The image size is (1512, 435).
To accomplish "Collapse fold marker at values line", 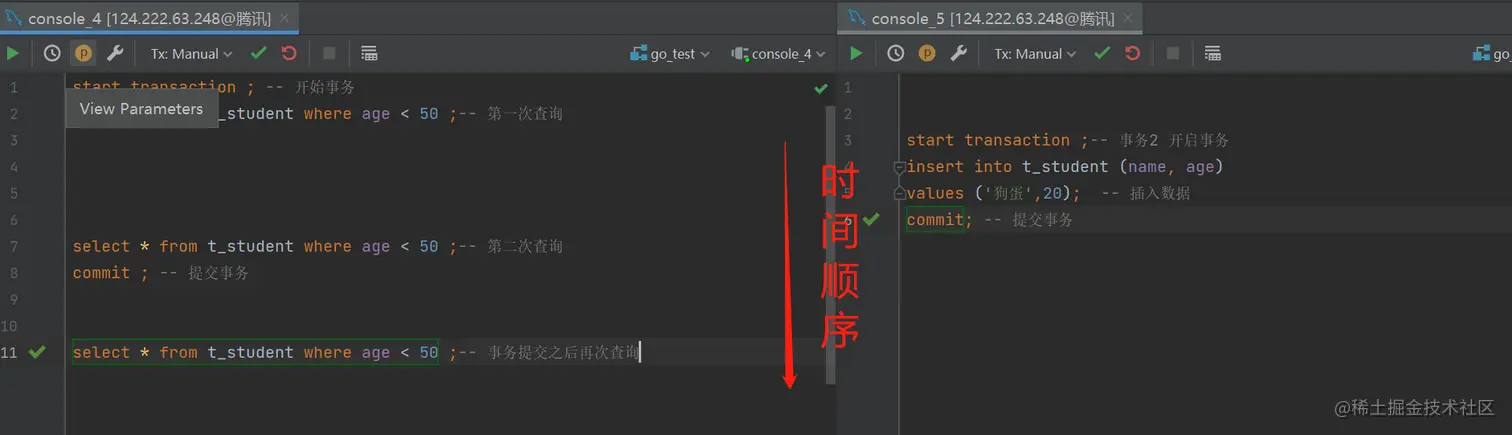I will click(x=899, y=193).
